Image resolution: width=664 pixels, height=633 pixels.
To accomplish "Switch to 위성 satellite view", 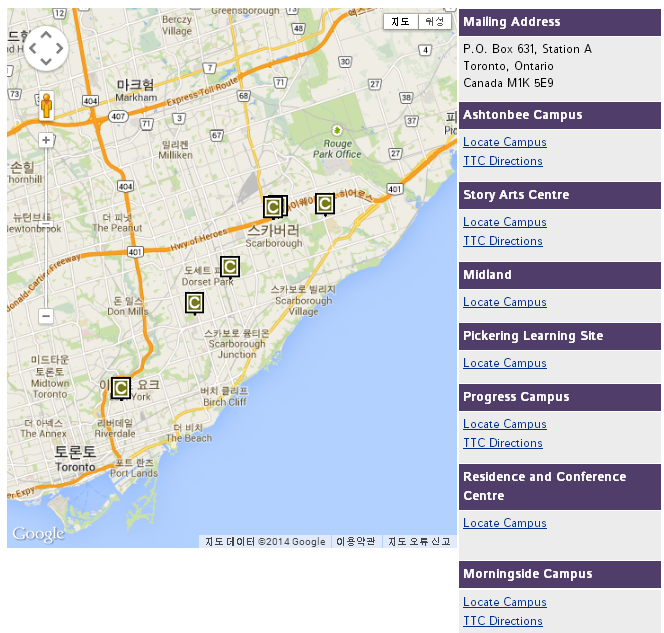I will 434,21.
